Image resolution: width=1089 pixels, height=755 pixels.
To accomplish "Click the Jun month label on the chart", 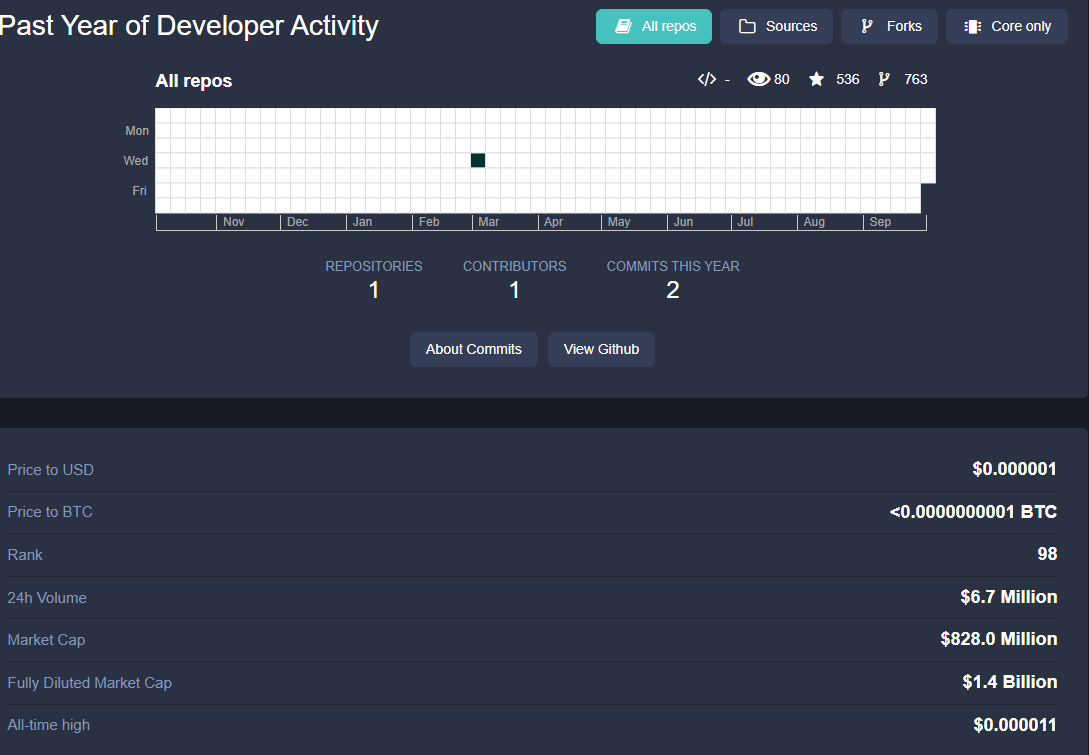I will click(x=683, y=222).
